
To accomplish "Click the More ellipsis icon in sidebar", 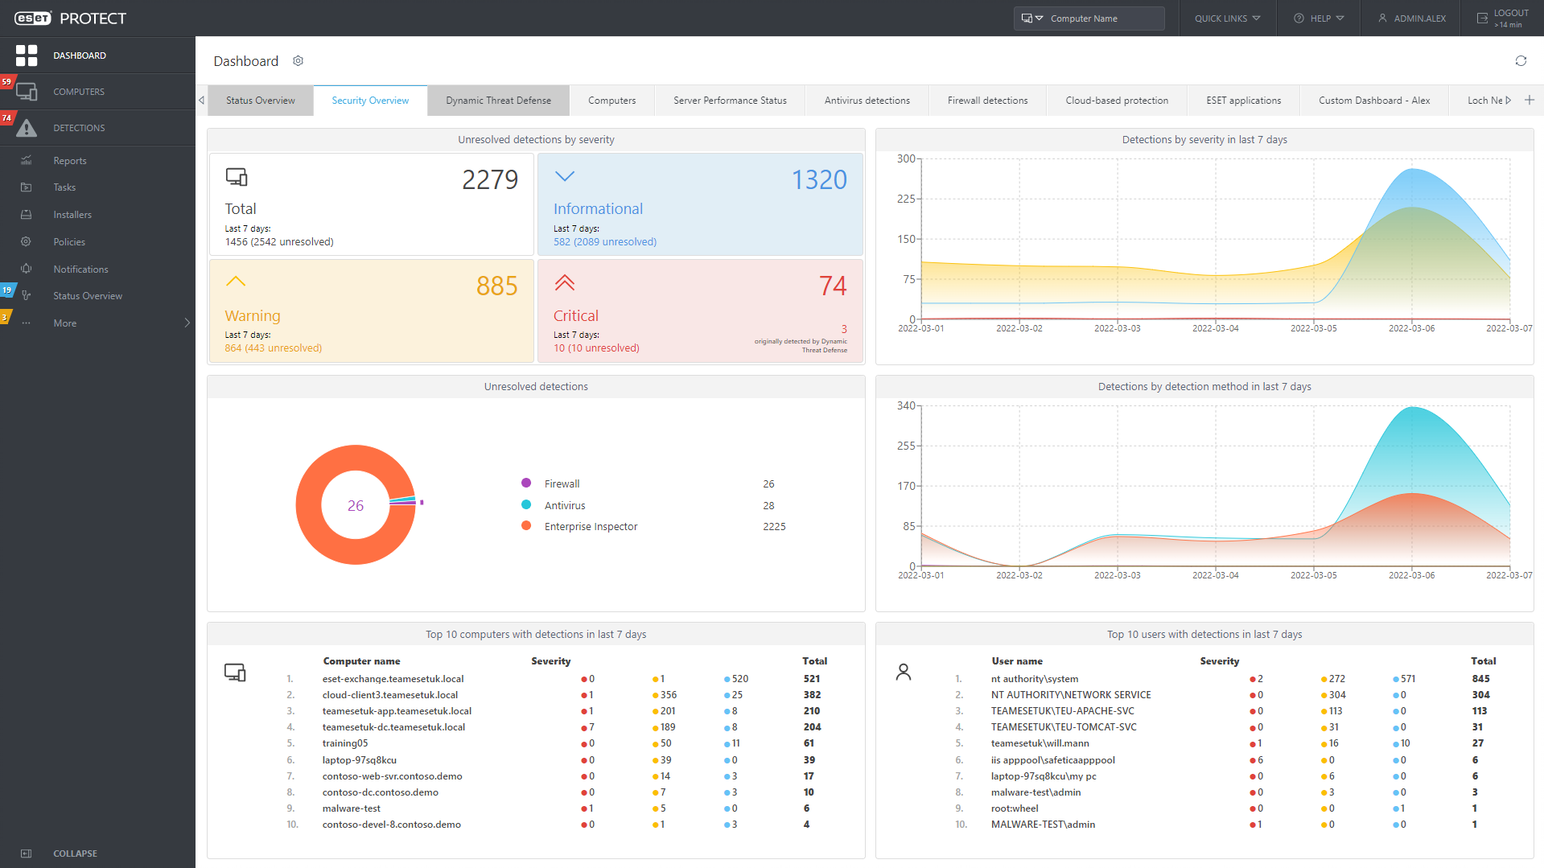I will [x=26, y=323].
